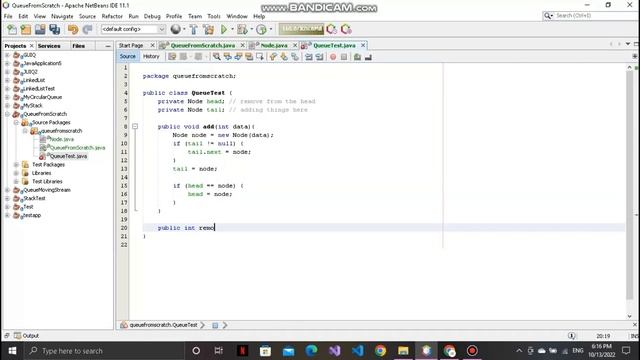
Task: Click the queuefromscratch.QueueTest breadcrumb
Action: [163, 325]
